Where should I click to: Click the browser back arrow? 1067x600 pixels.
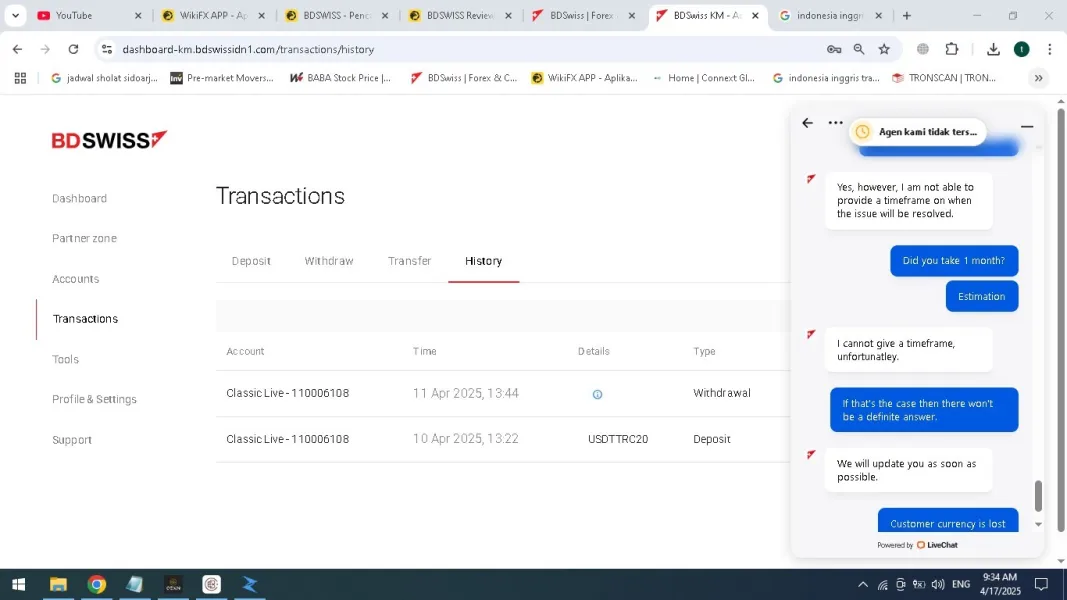point(17,49)
